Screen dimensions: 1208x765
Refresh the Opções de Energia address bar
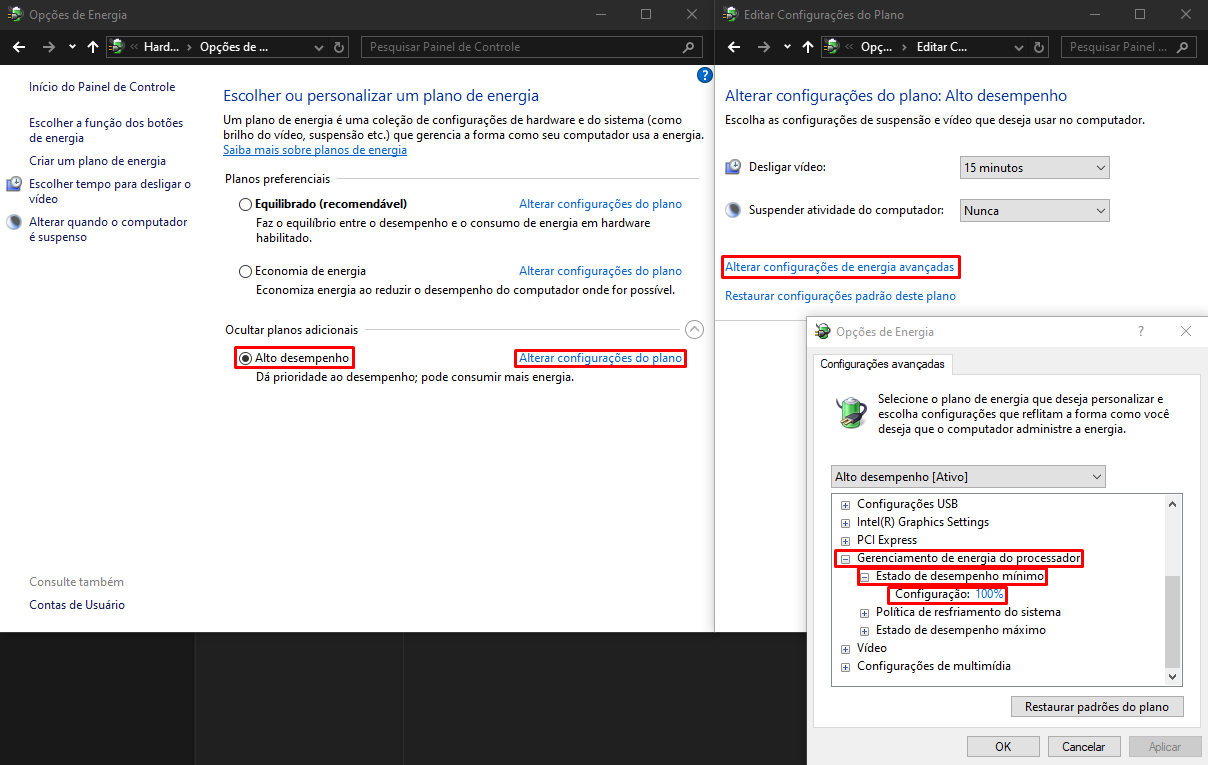tap(339, 47)
